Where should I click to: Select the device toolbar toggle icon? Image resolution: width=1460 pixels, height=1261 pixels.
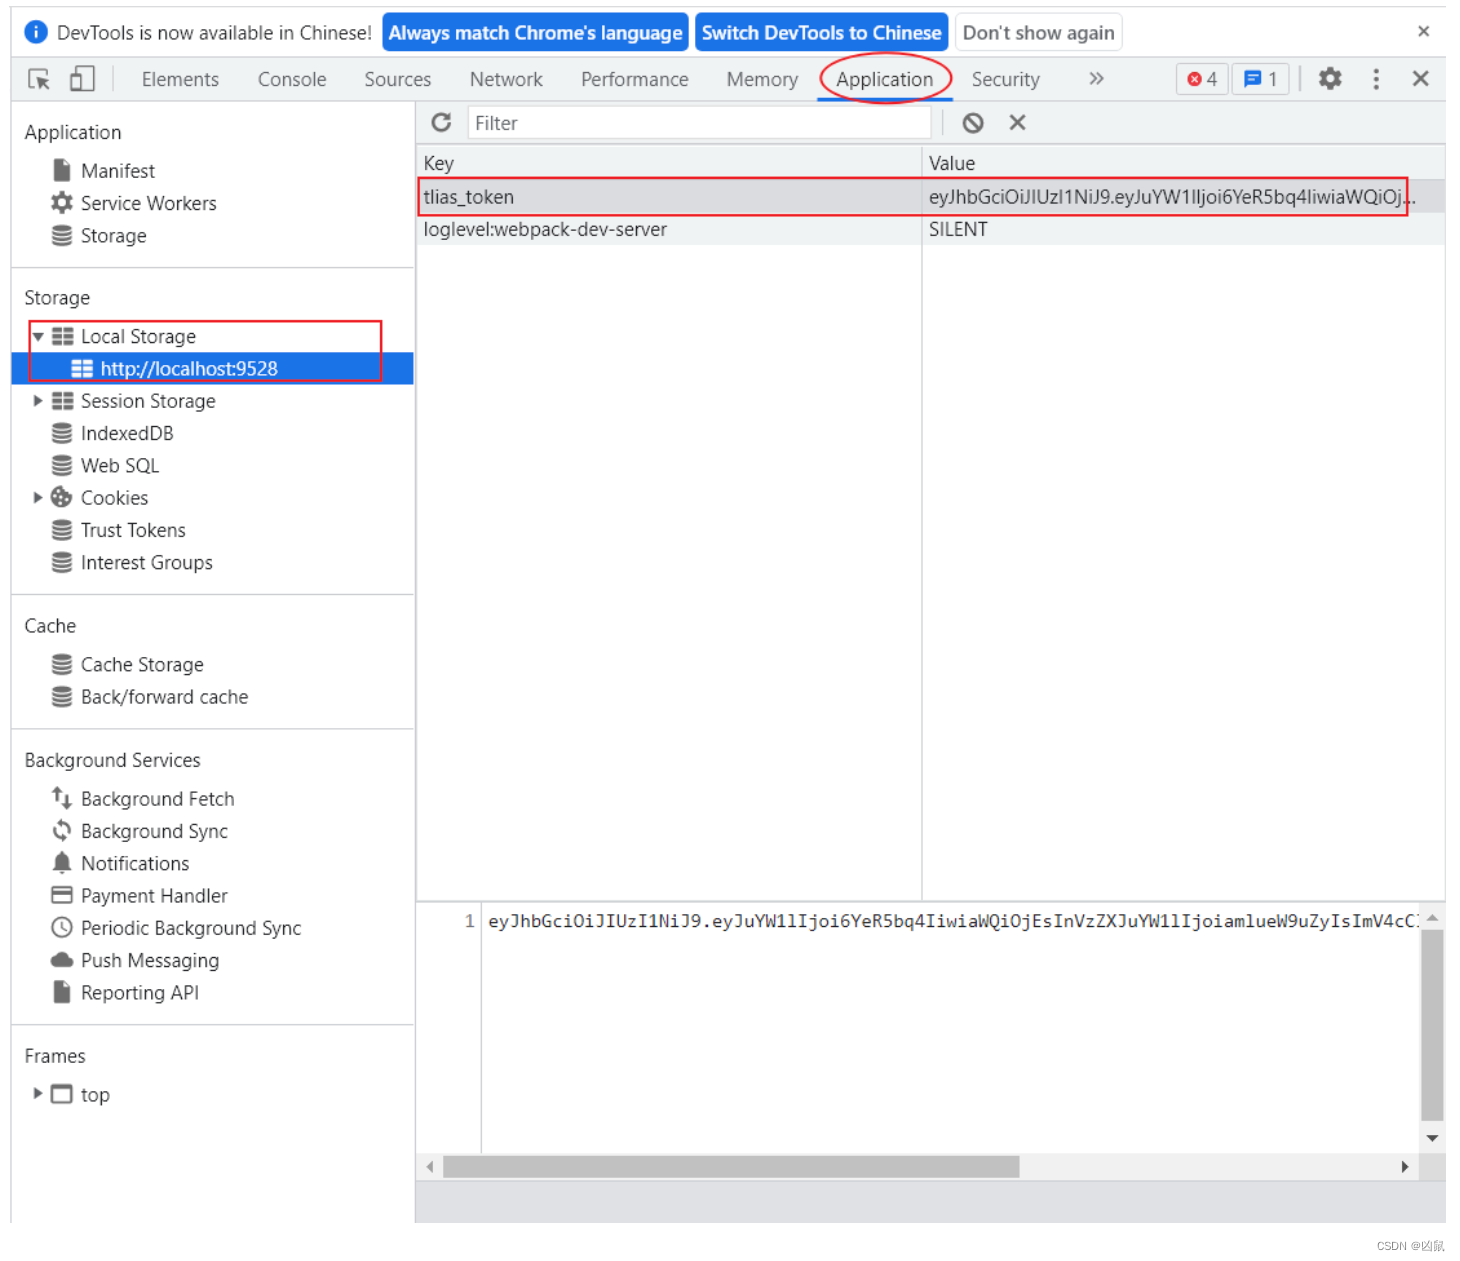click(x=82, y=79)
